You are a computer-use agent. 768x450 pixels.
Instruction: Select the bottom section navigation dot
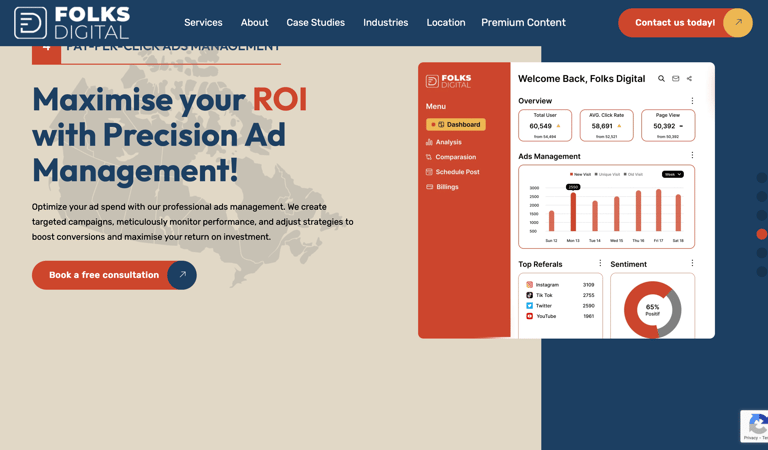762,271
